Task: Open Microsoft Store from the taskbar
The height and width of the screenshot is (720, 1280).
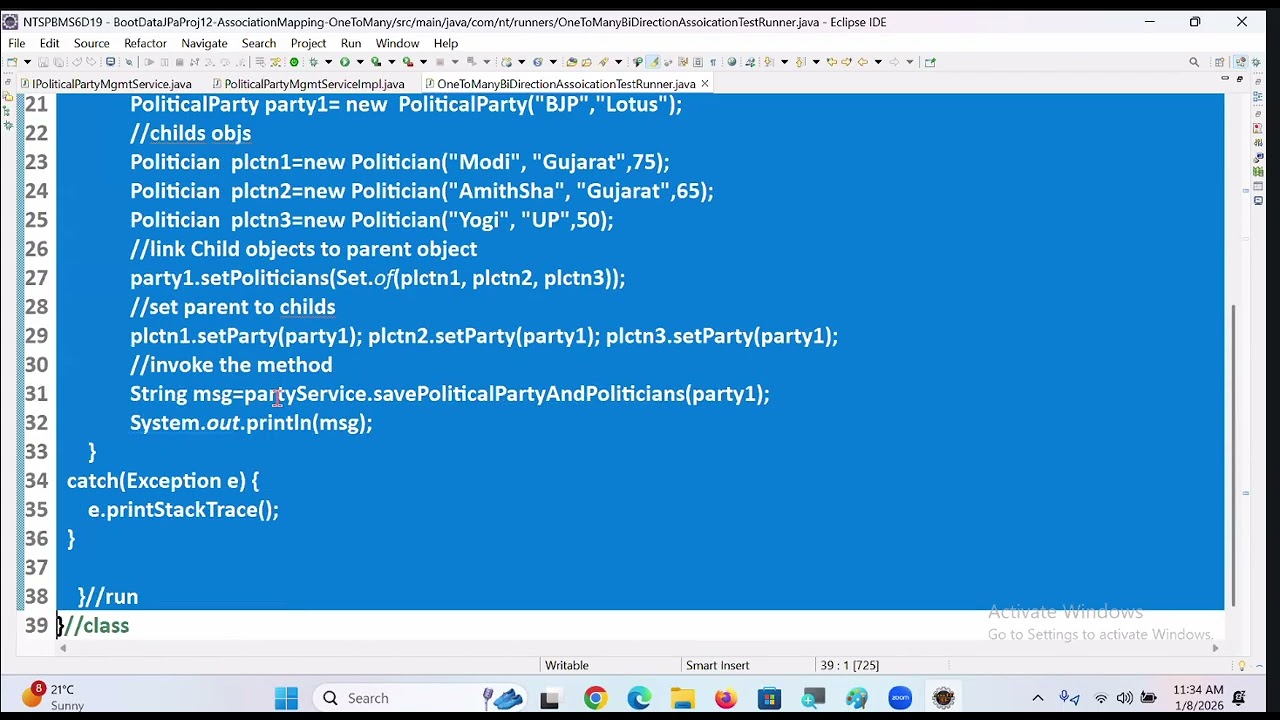Action: [x=769, y=698]
